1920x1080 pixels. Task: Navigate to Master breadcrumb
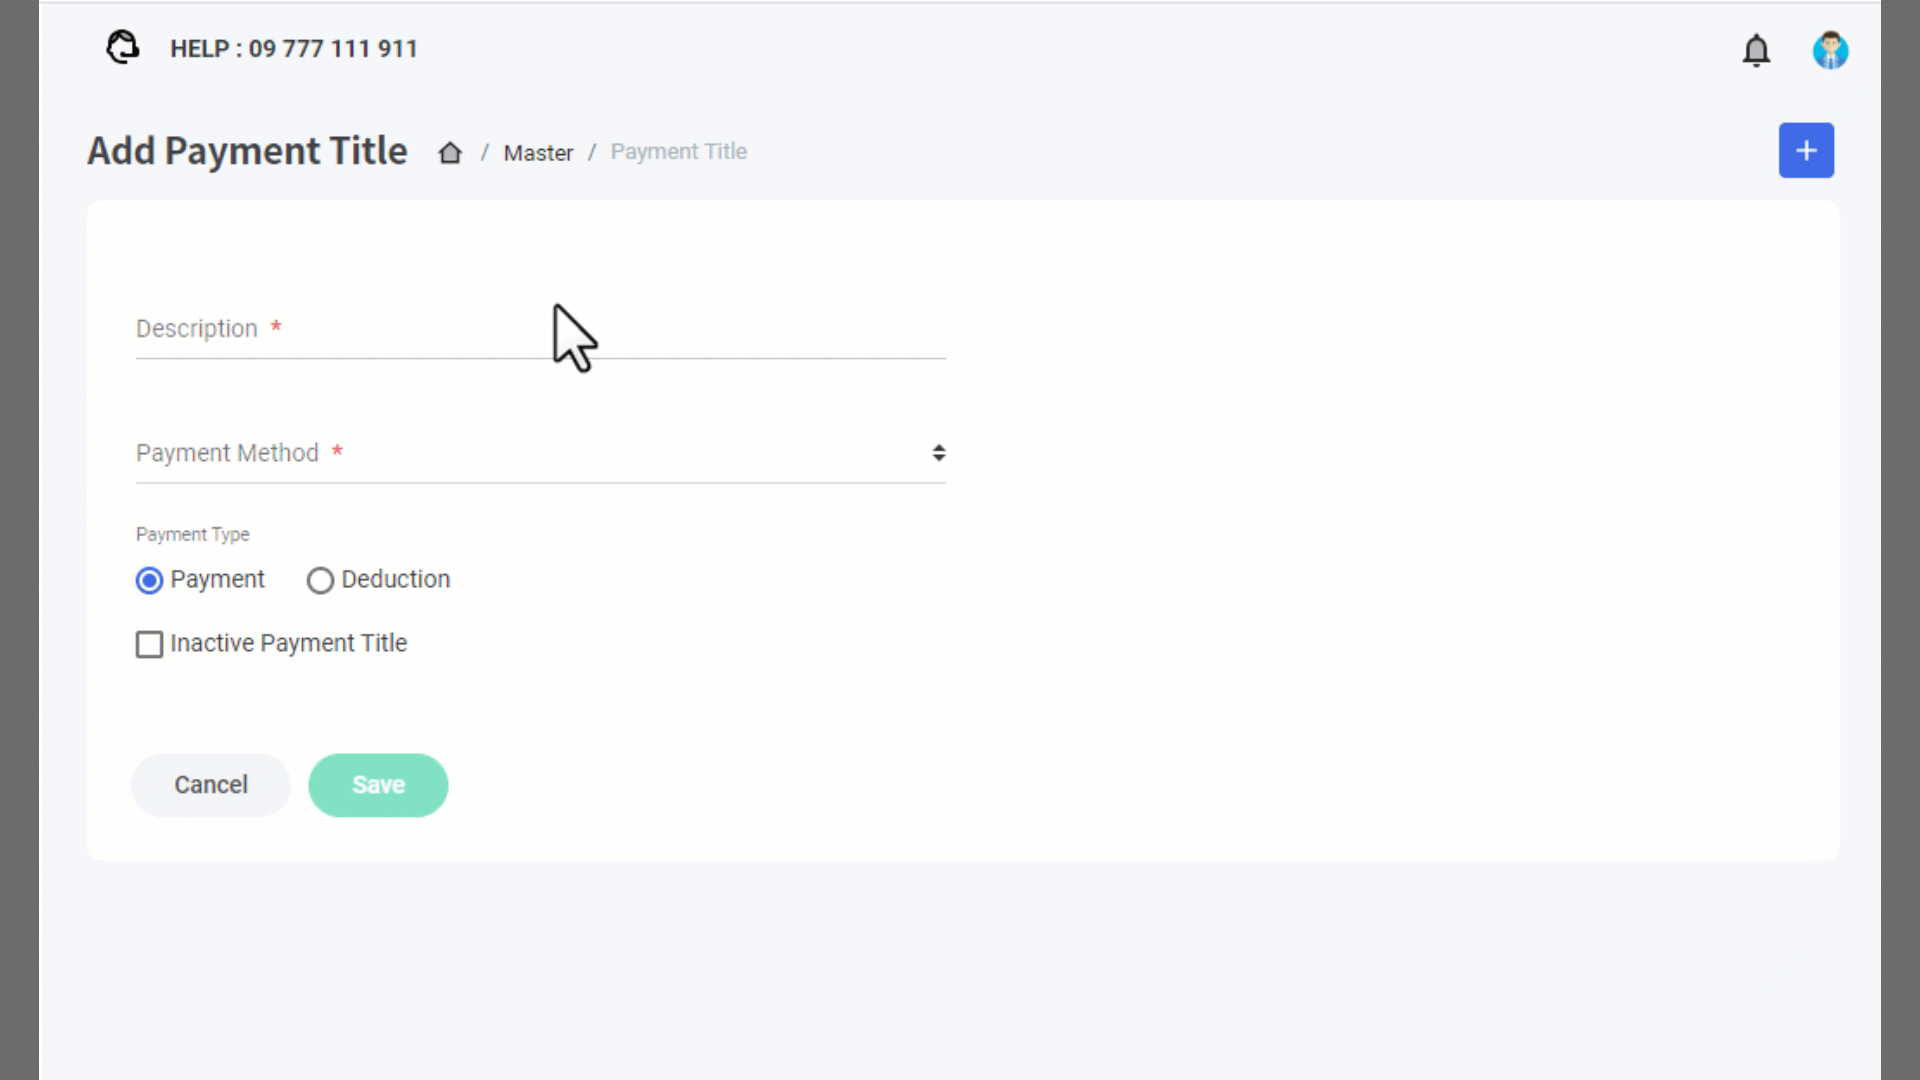point(538,153)
